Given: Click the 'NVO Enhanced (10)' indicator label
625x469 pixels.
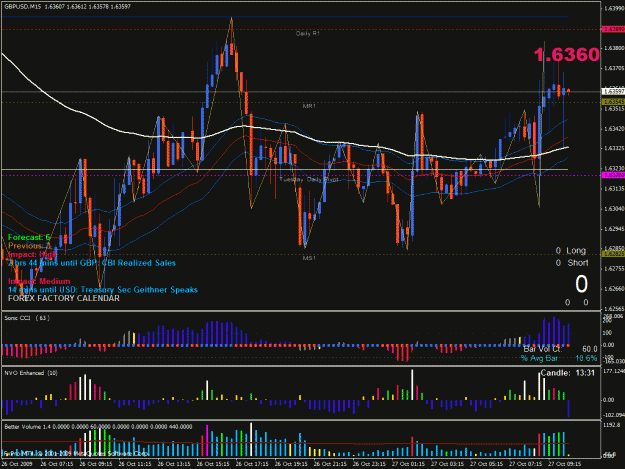Looking at the screenshot, I should point(31,373).
